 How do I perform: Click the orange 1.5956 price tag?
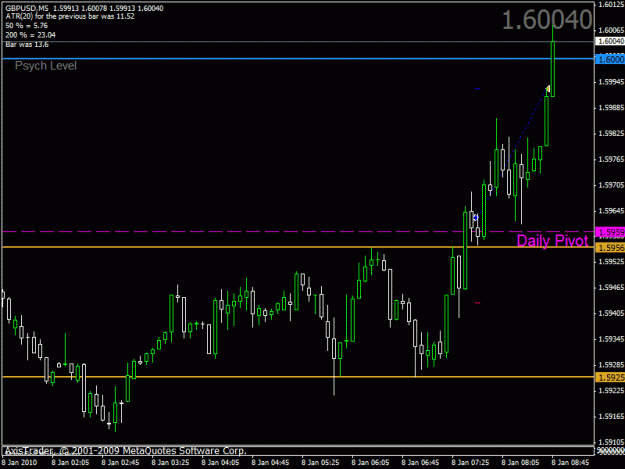pos(610,248)
